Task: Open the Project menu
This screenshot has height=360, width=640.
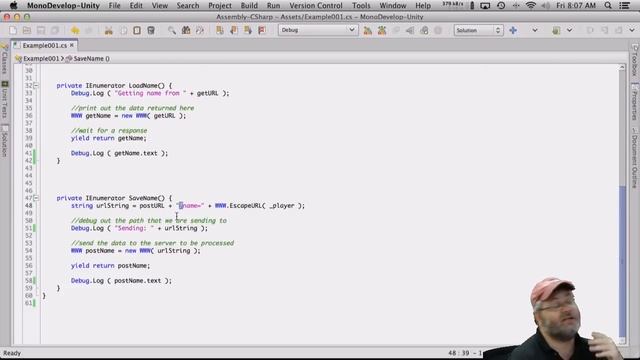Action: (220, 6)
